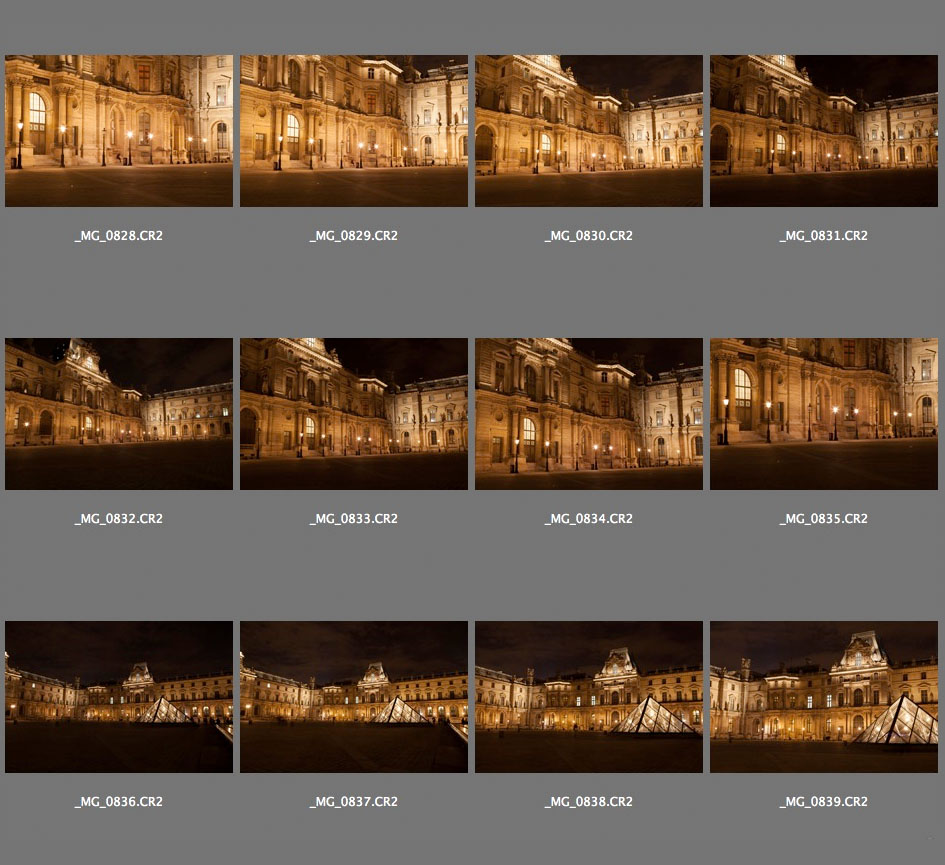The height and width of the screenshot is (865, 945).
Task: Select the _MG_0834.CR2 filename label
Action: tap(589, 519)
